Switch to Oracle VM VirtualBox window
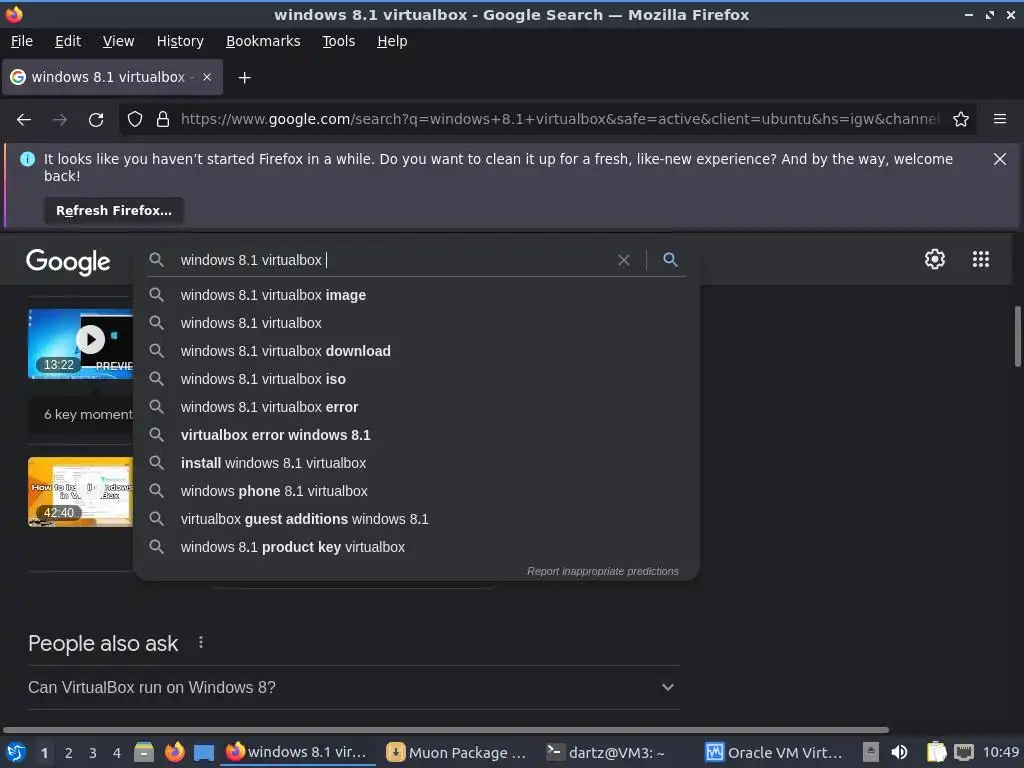 [773, 753]
